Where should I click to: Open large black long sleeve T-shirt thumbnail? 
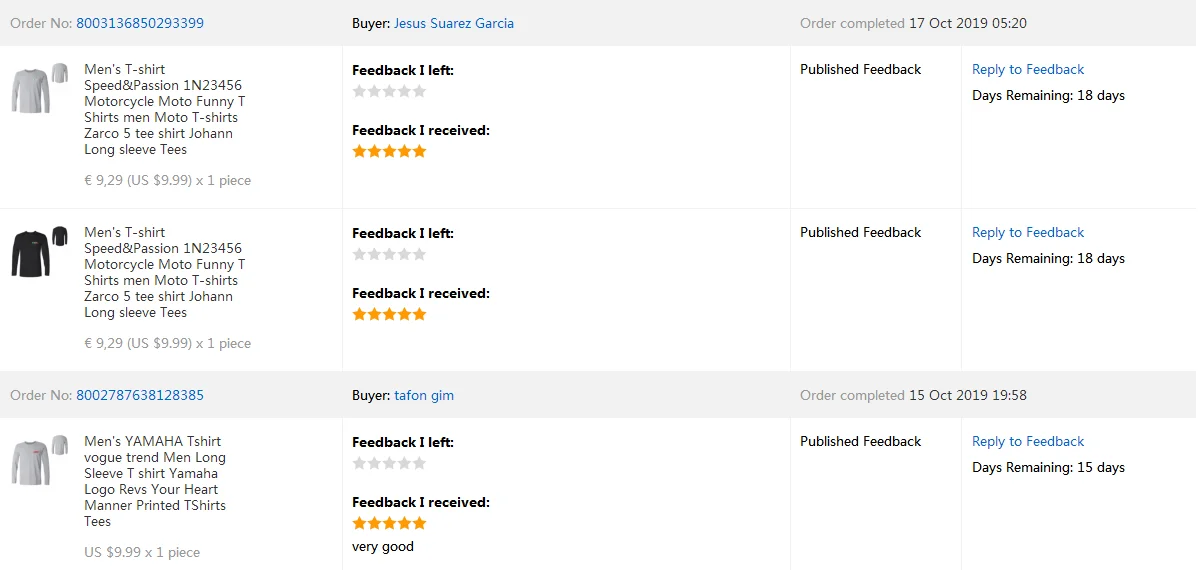[x=30, y=253]
